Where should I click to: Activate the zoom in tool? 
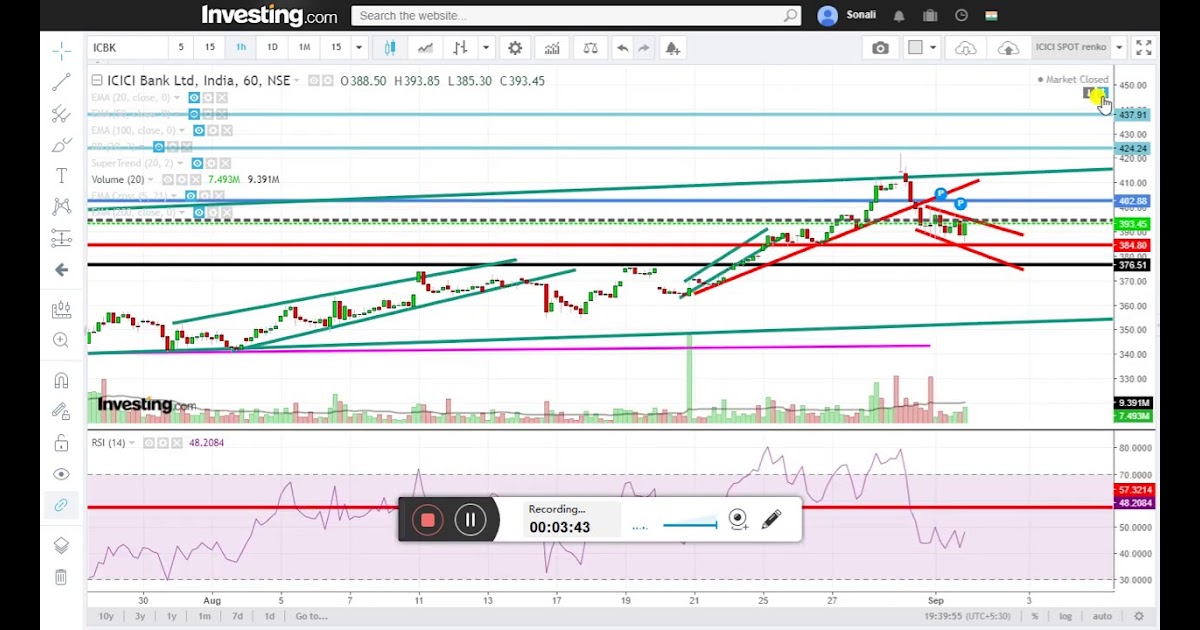tap(61, 340)
